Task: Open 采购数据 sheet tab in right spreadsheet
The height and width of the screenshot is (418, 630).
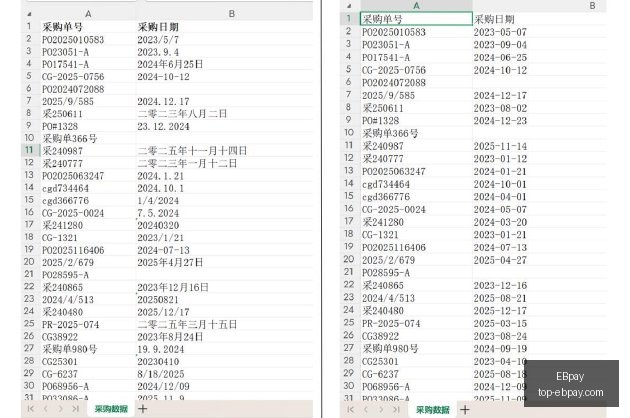Action: 432,410
